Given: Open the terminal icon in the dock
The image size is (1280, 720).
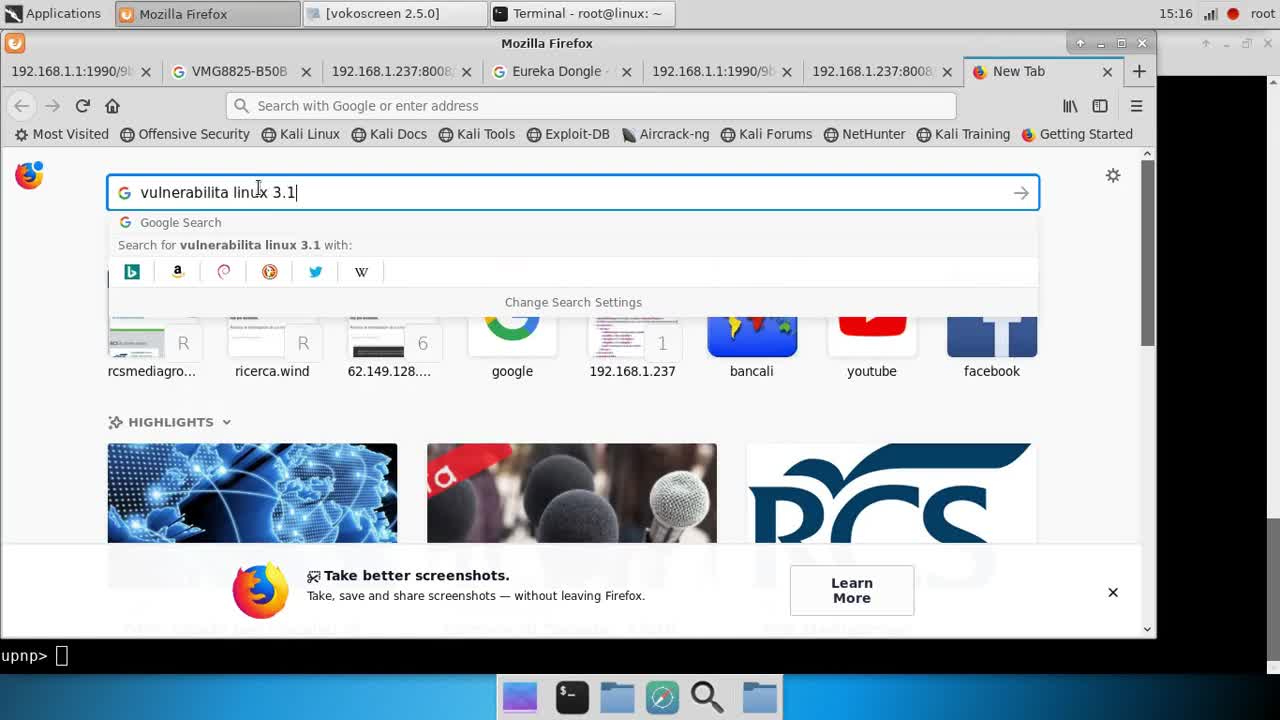Looking at the screenshot, I should pyautogui.click(x=572, y=697).
